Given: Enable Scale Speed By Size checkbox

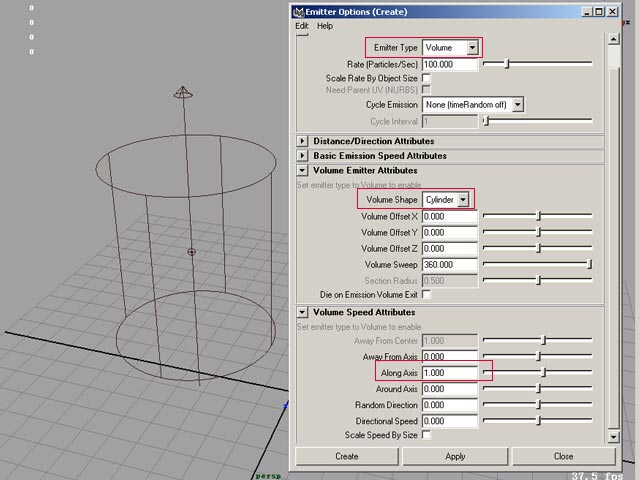Looking at the screenshot, I should click(x=426, y=435).
